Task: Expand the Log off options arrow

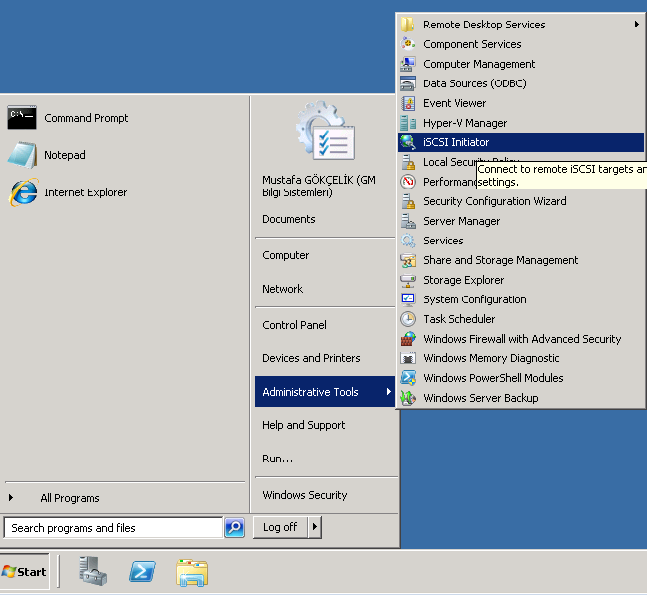Action: point(315,527)
